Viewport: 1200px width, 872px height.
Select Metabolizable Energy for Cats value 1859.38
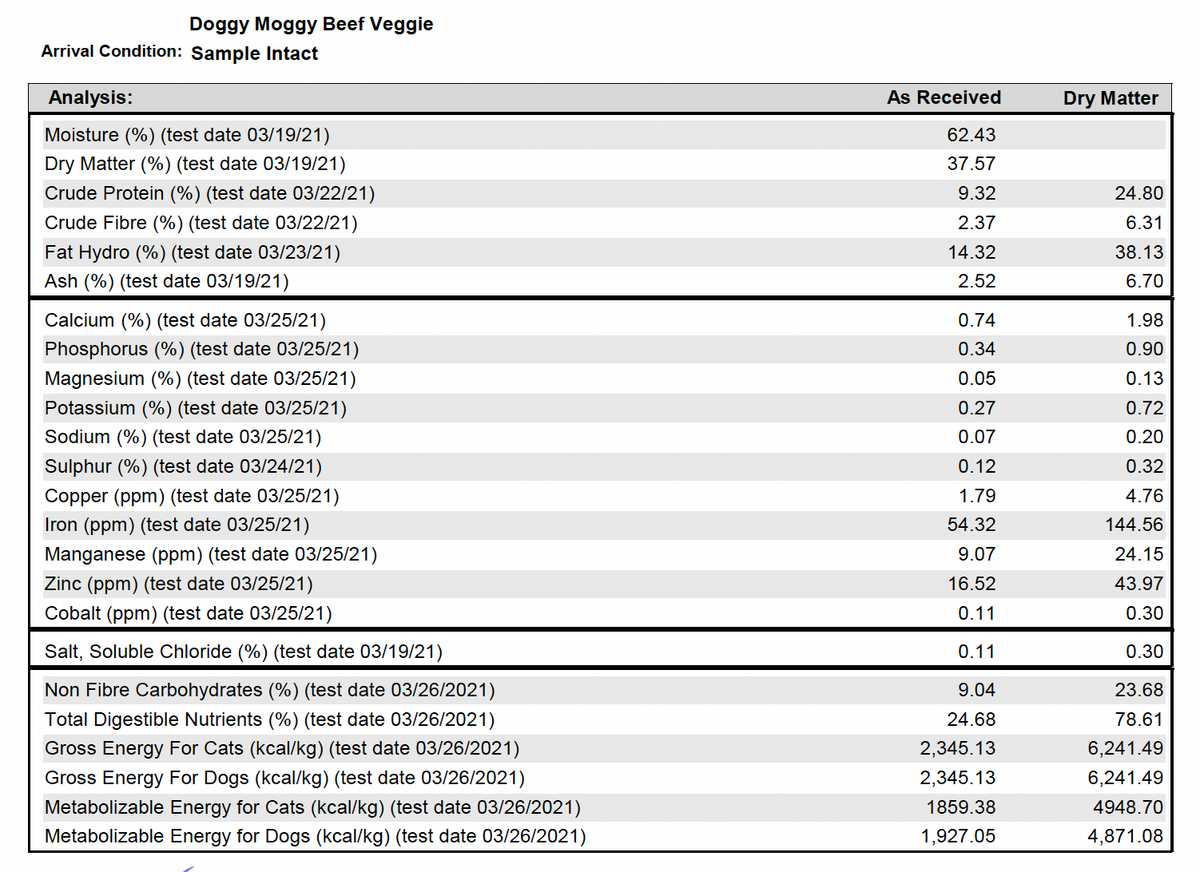962,807
